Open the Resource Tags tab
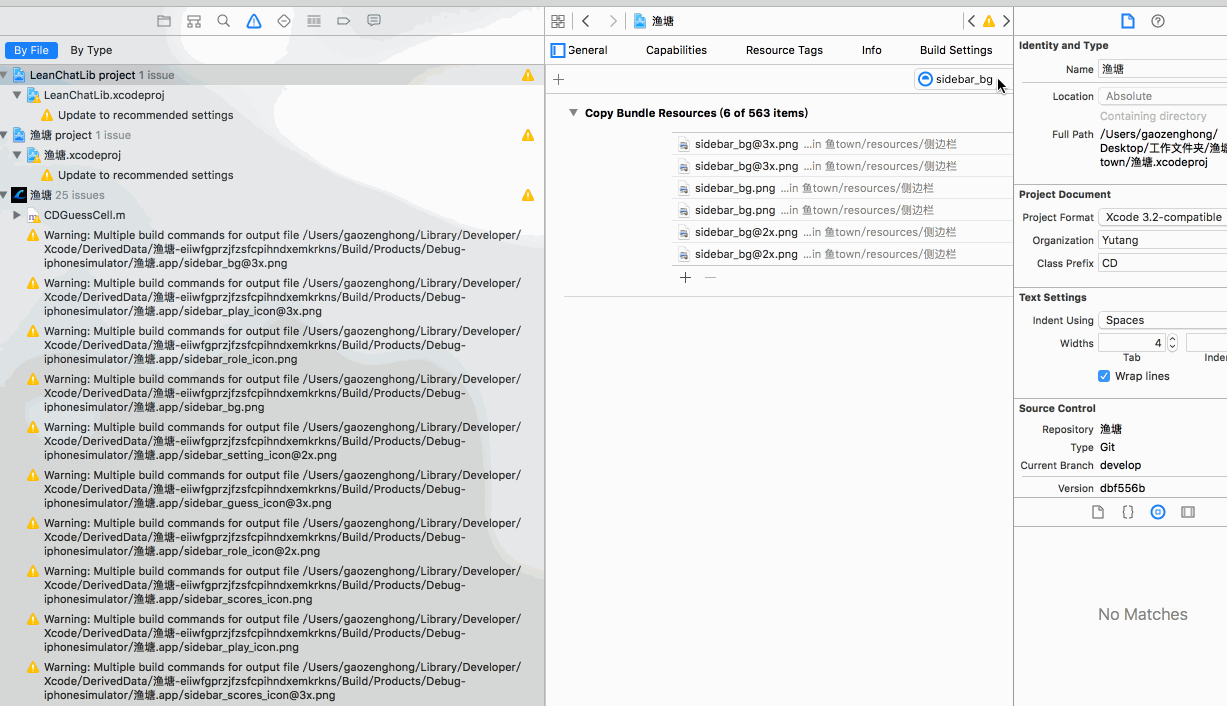The width and height of the screenshot is (1227, 706). click(784, 50)
